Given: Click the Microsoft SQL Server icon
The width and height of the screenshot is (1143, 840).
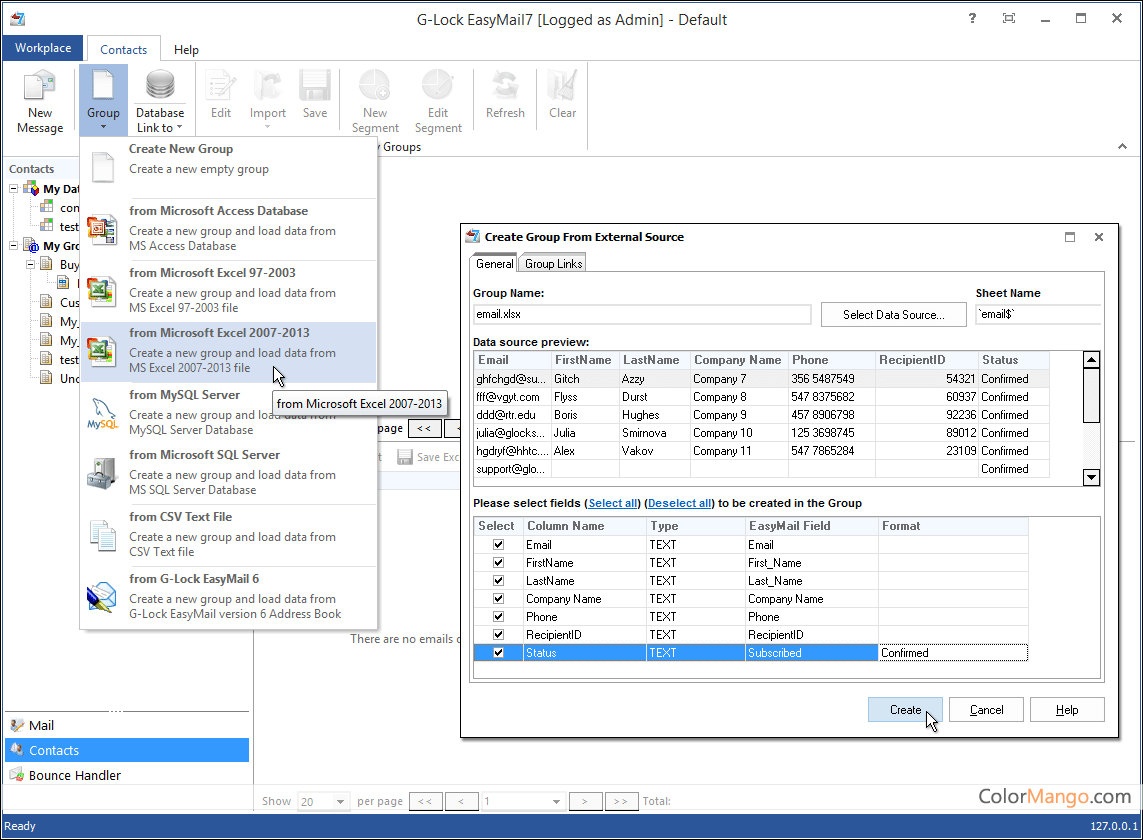Looking at the screenshot, I should [103, 473].
